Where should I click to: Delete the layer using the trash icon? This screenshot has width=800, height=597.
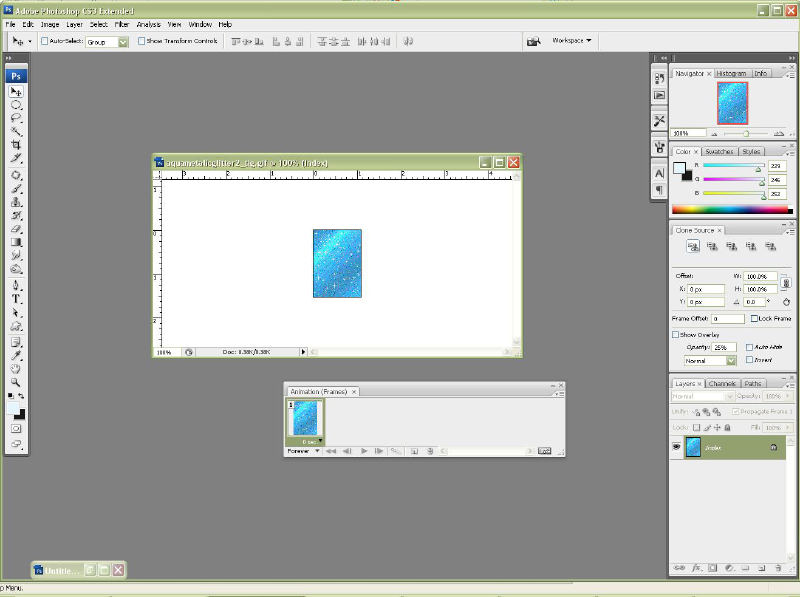[777, 568]
